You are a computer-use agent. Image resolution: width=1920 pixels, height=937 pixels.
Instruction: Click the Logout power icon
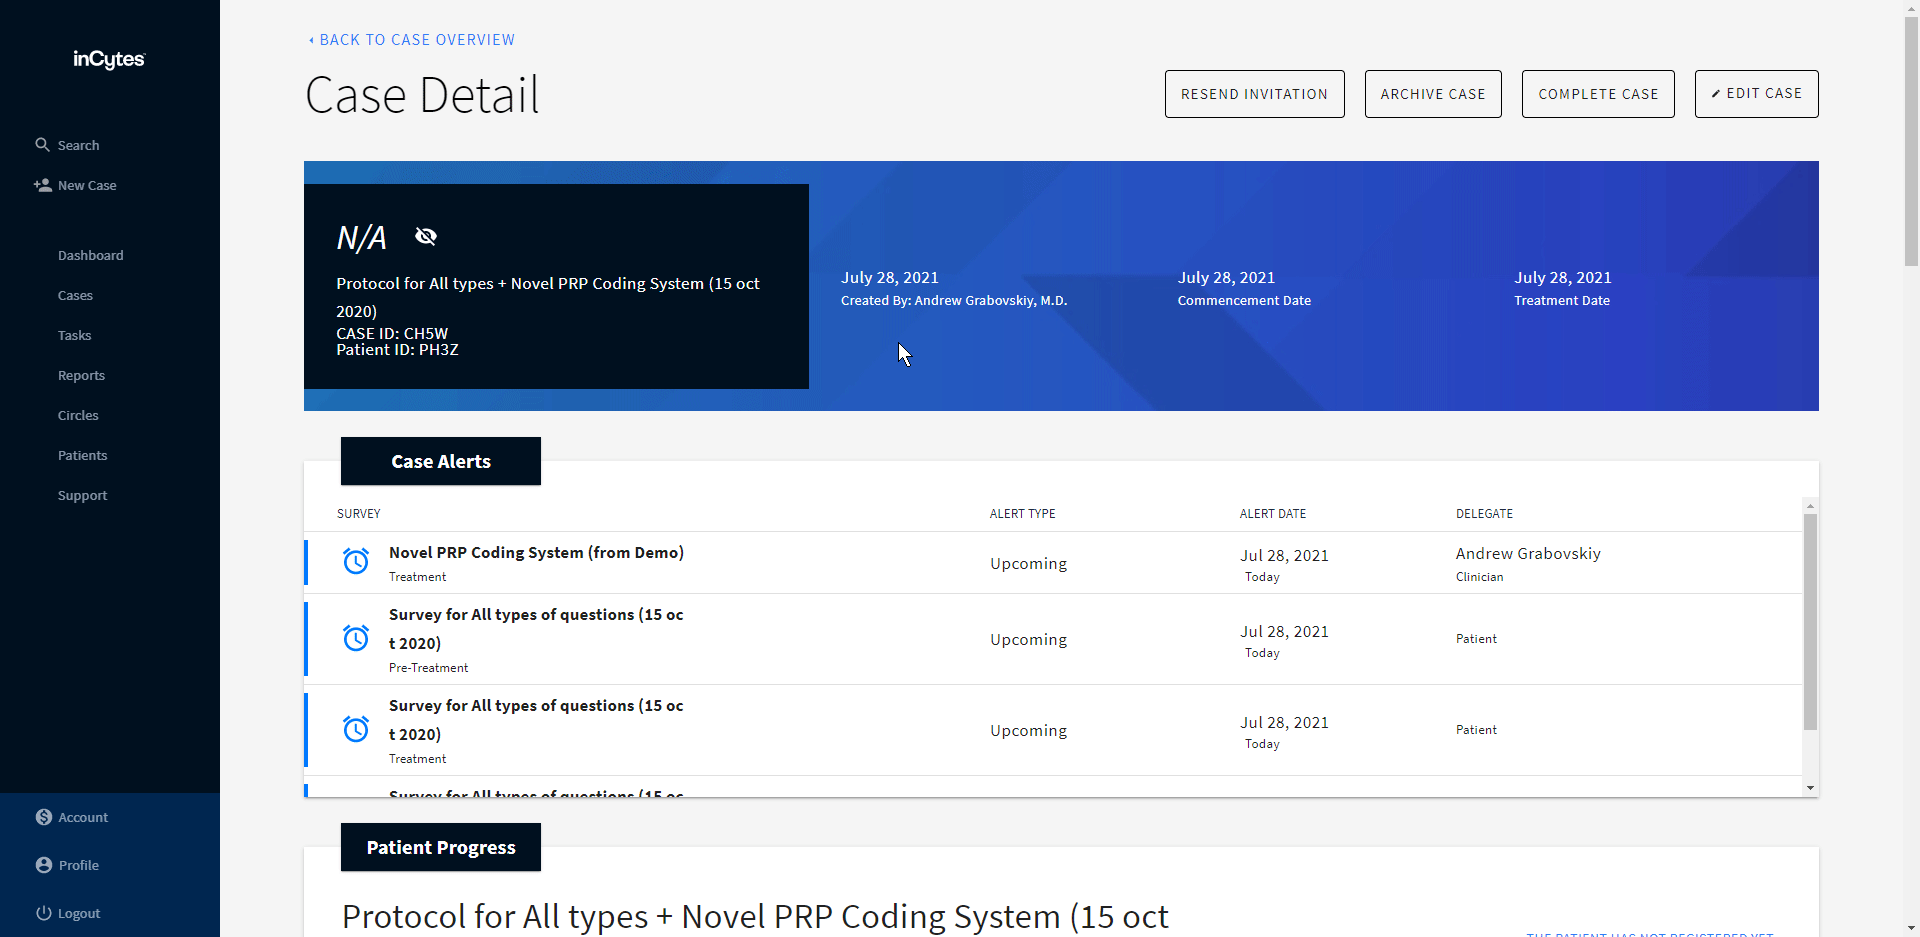click(44, 913)
